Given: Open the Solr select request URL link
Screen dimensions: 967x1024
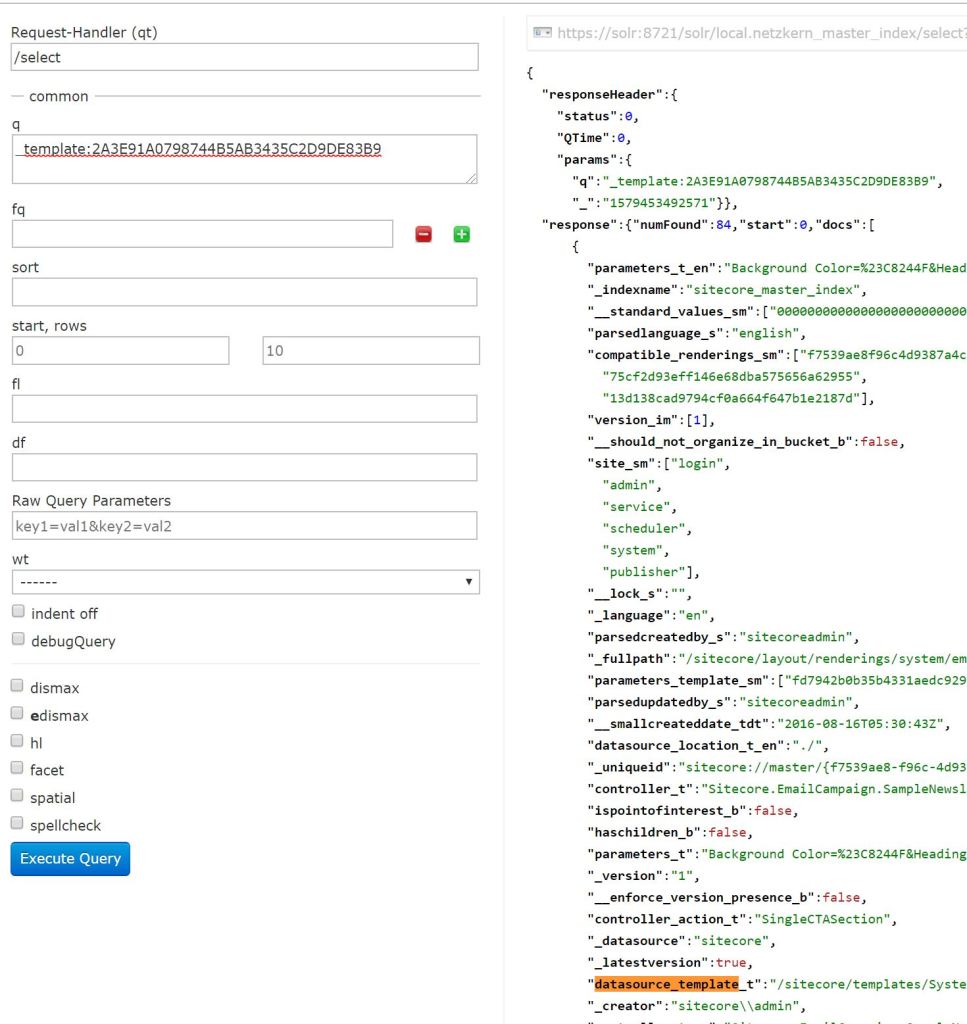Looking at the screenshot, I should 760,33.
